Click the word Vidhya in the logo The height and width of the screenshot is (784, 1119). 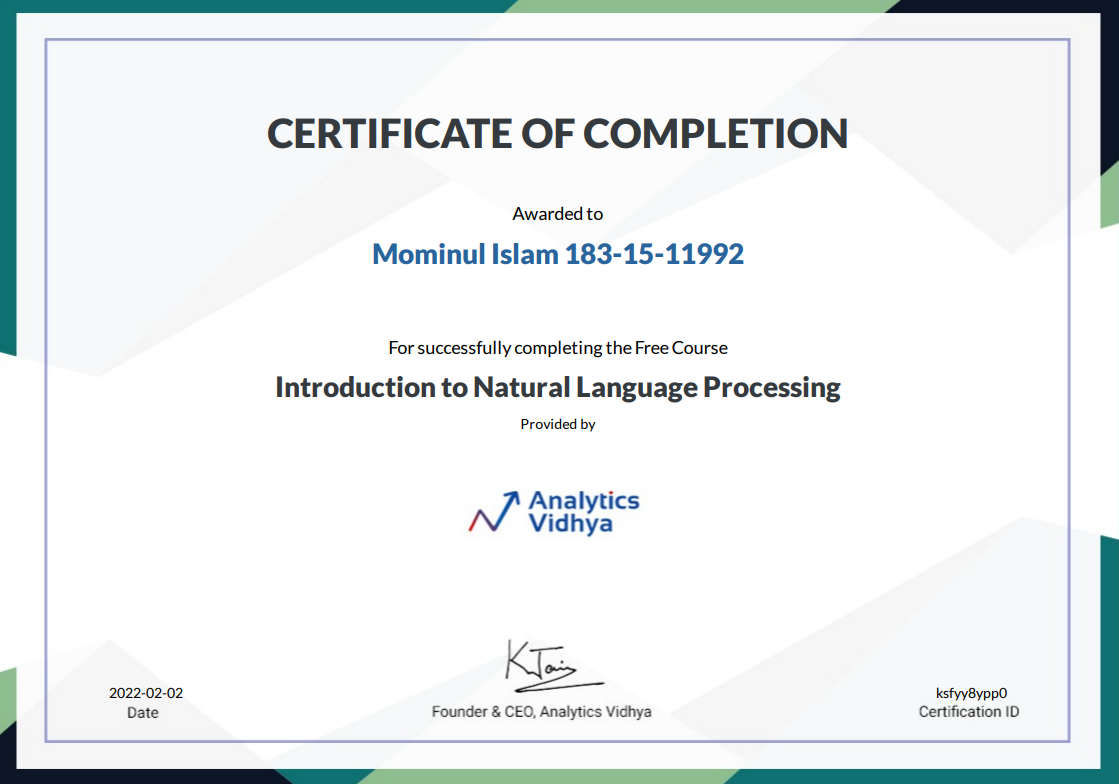[x=570, y=523]
